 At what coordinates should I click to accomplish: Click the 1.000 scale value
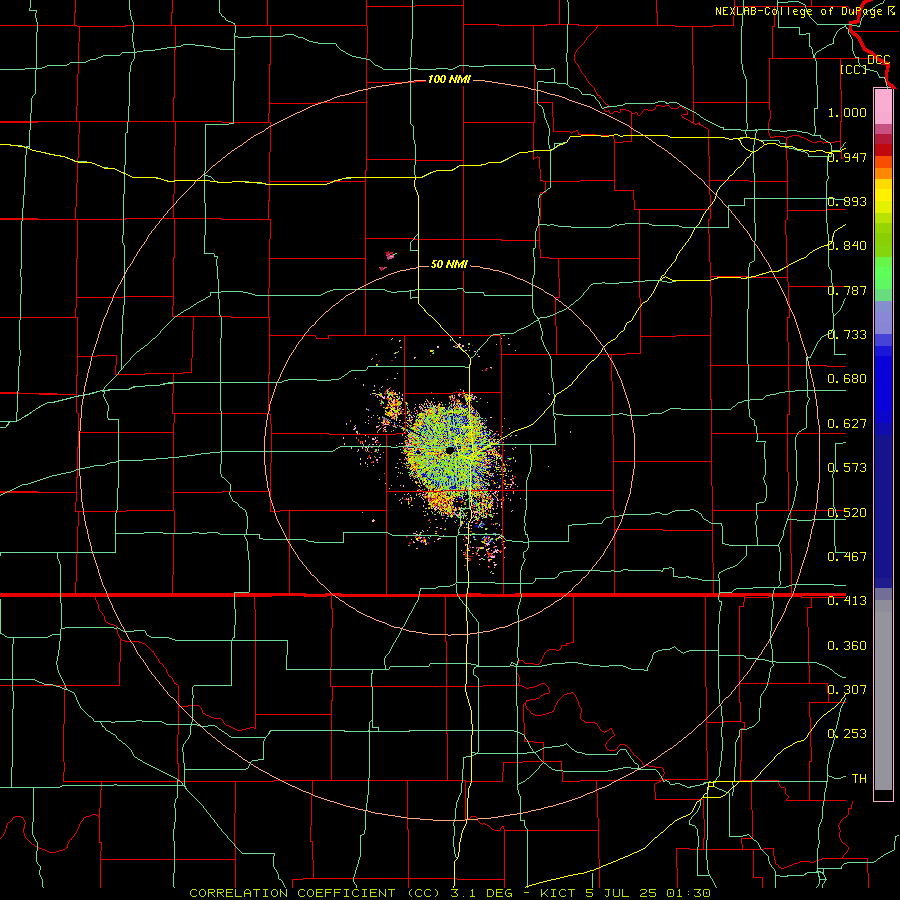tap(847, 112)
